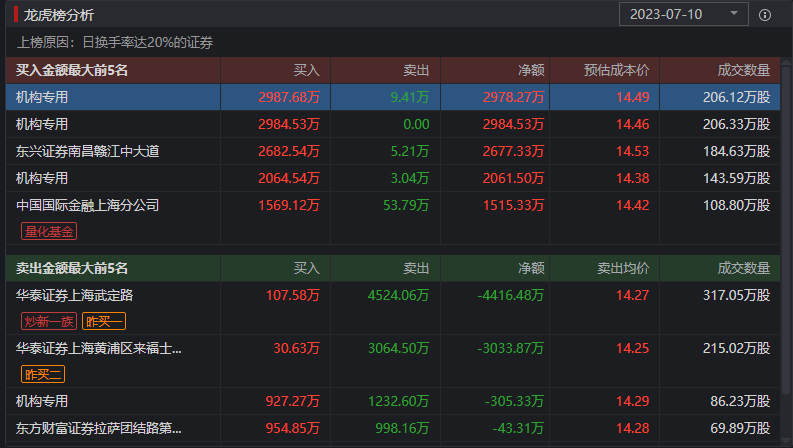Click the buy amount 1569.12万
The image size is (793, 448).
pyautogui.click(x=289, y=205)
